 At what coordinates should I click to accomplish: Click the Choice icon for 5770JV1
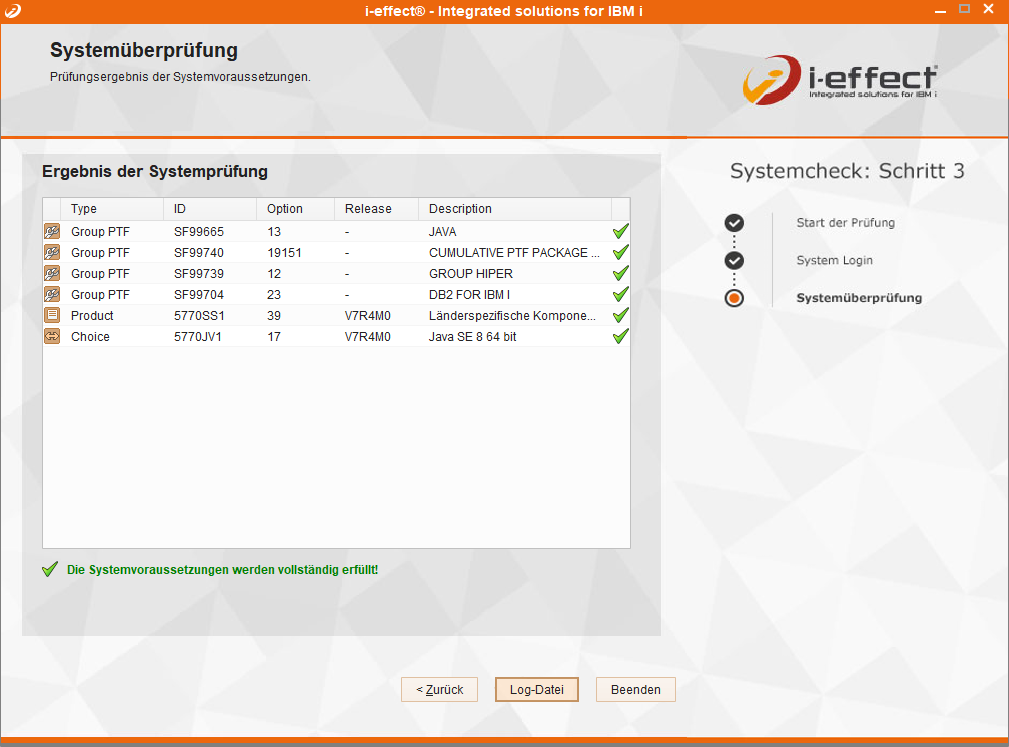click(52, 336)
